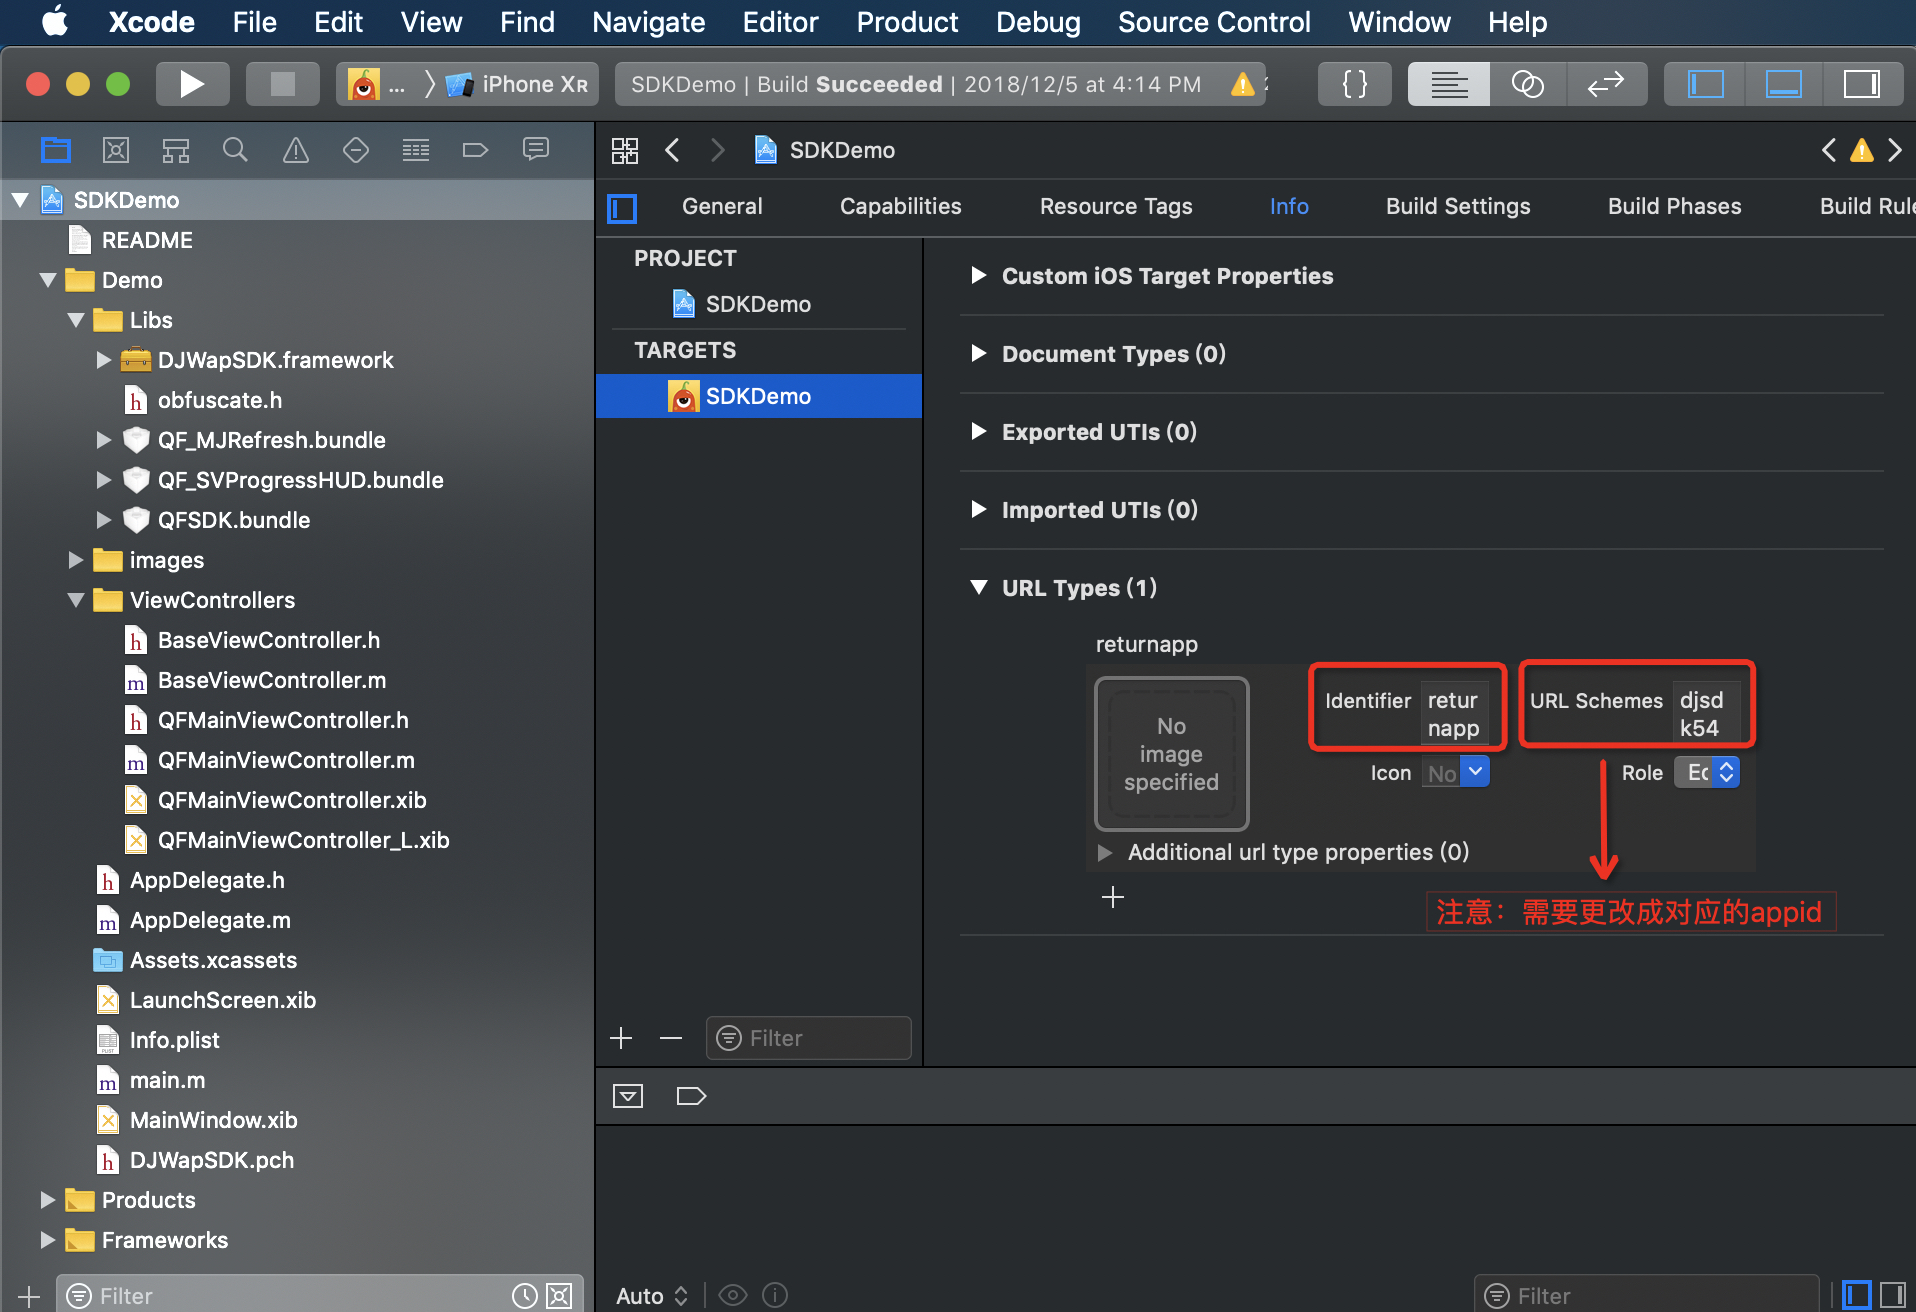Image resolution: width=1916 pixels, height=1312 pixels.
Task: Jump to the next issue arrow
Action: coord(1895,151)
